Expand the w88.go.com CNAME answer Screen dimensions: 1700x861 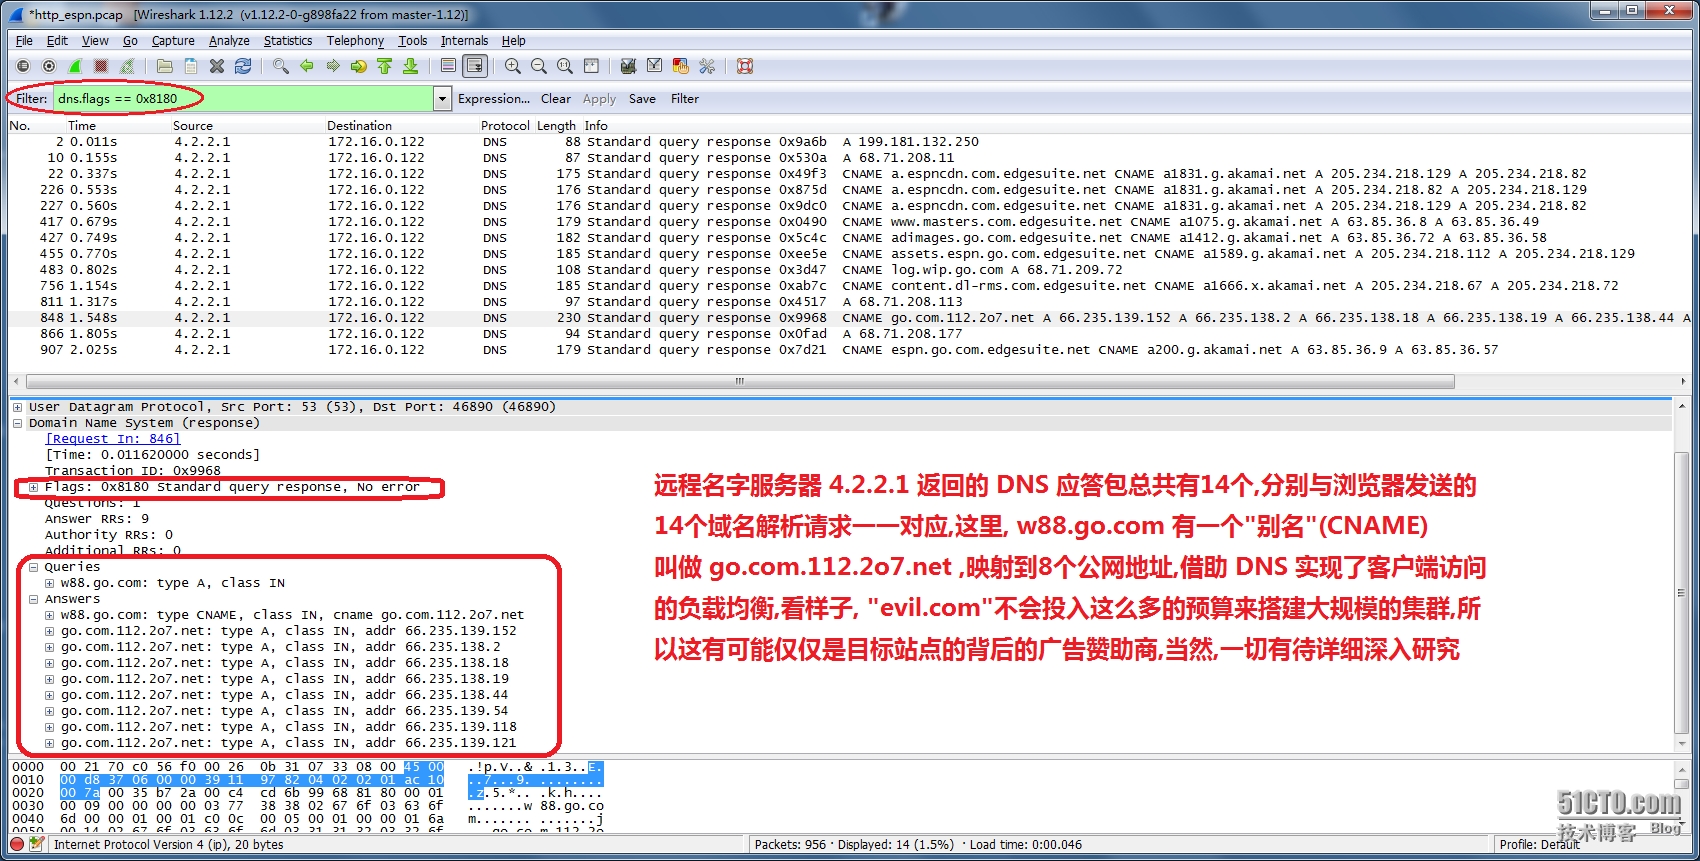[x=50, y=615]
